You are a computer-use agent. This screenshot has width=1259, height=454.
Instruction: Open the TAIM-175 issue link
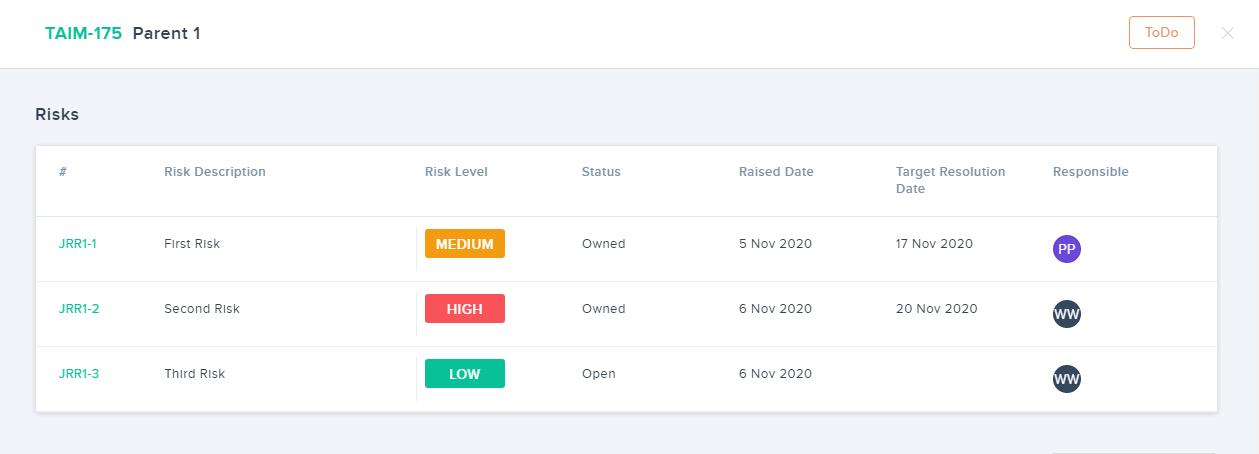[x=83, y=33]
